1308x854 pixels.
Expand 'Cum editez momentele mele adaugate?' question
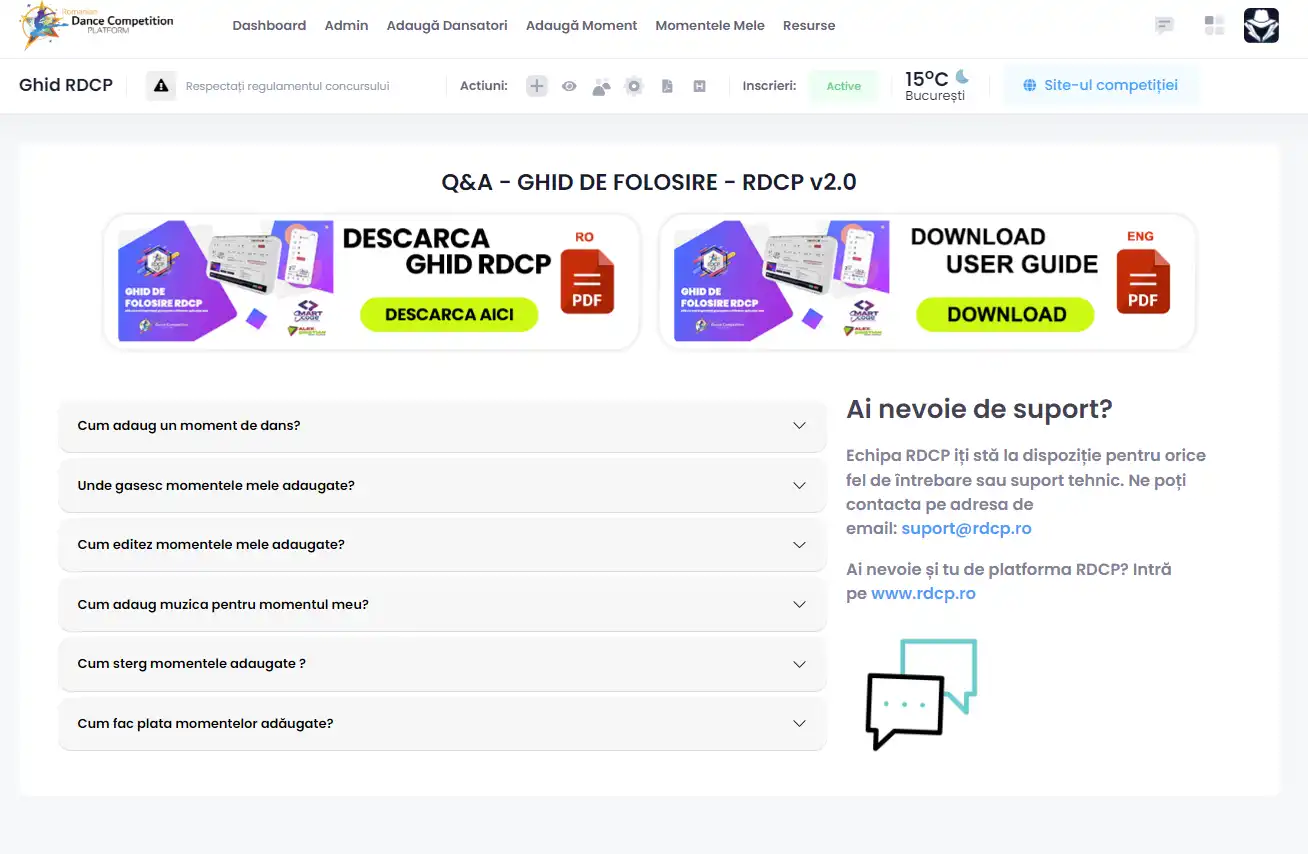tap(442, 545)
